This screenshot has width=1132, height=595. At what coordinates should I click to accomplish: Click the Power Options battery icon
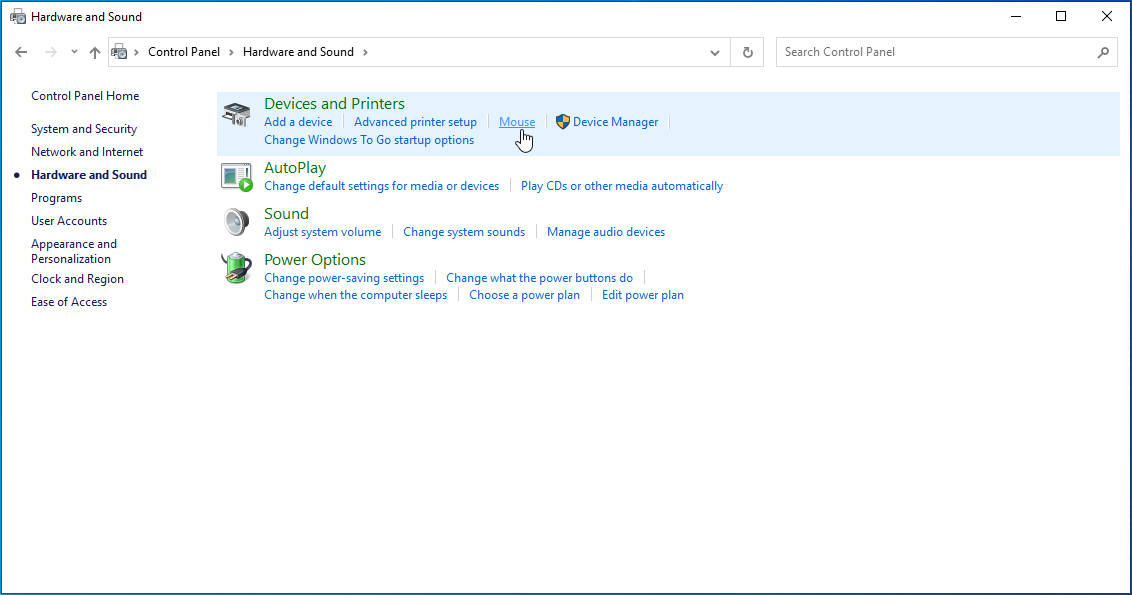236,268
